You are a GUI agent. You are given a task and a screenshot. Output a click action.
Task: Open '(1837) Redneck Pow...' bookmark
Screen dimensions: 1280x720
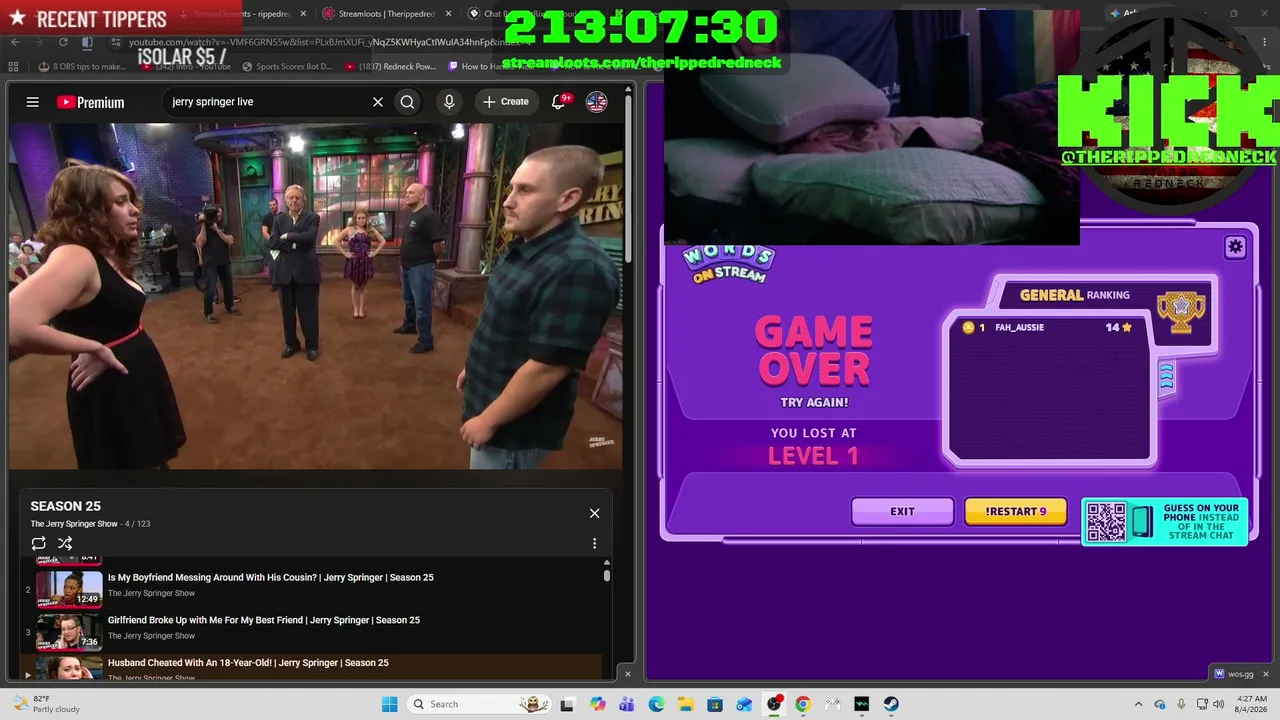pos(391,67)
